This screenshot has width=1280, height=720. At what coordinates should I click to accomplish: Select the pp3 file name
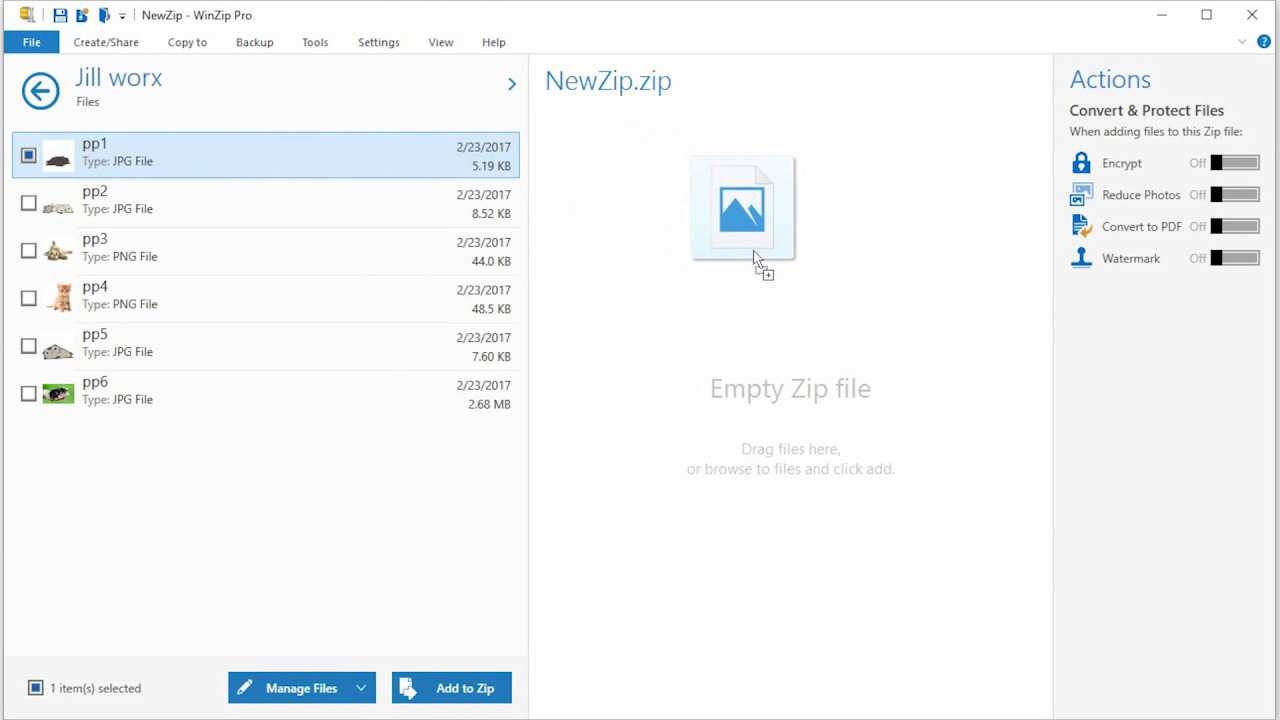click(x=95, y=239)
